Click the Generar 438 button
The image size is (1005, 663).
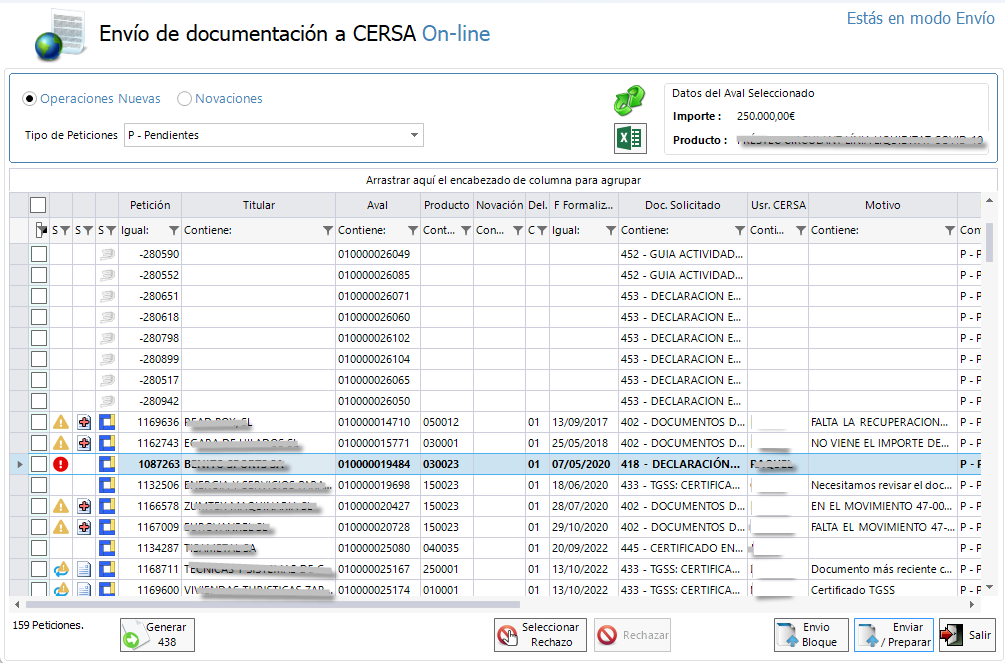(x=157, y=635)
